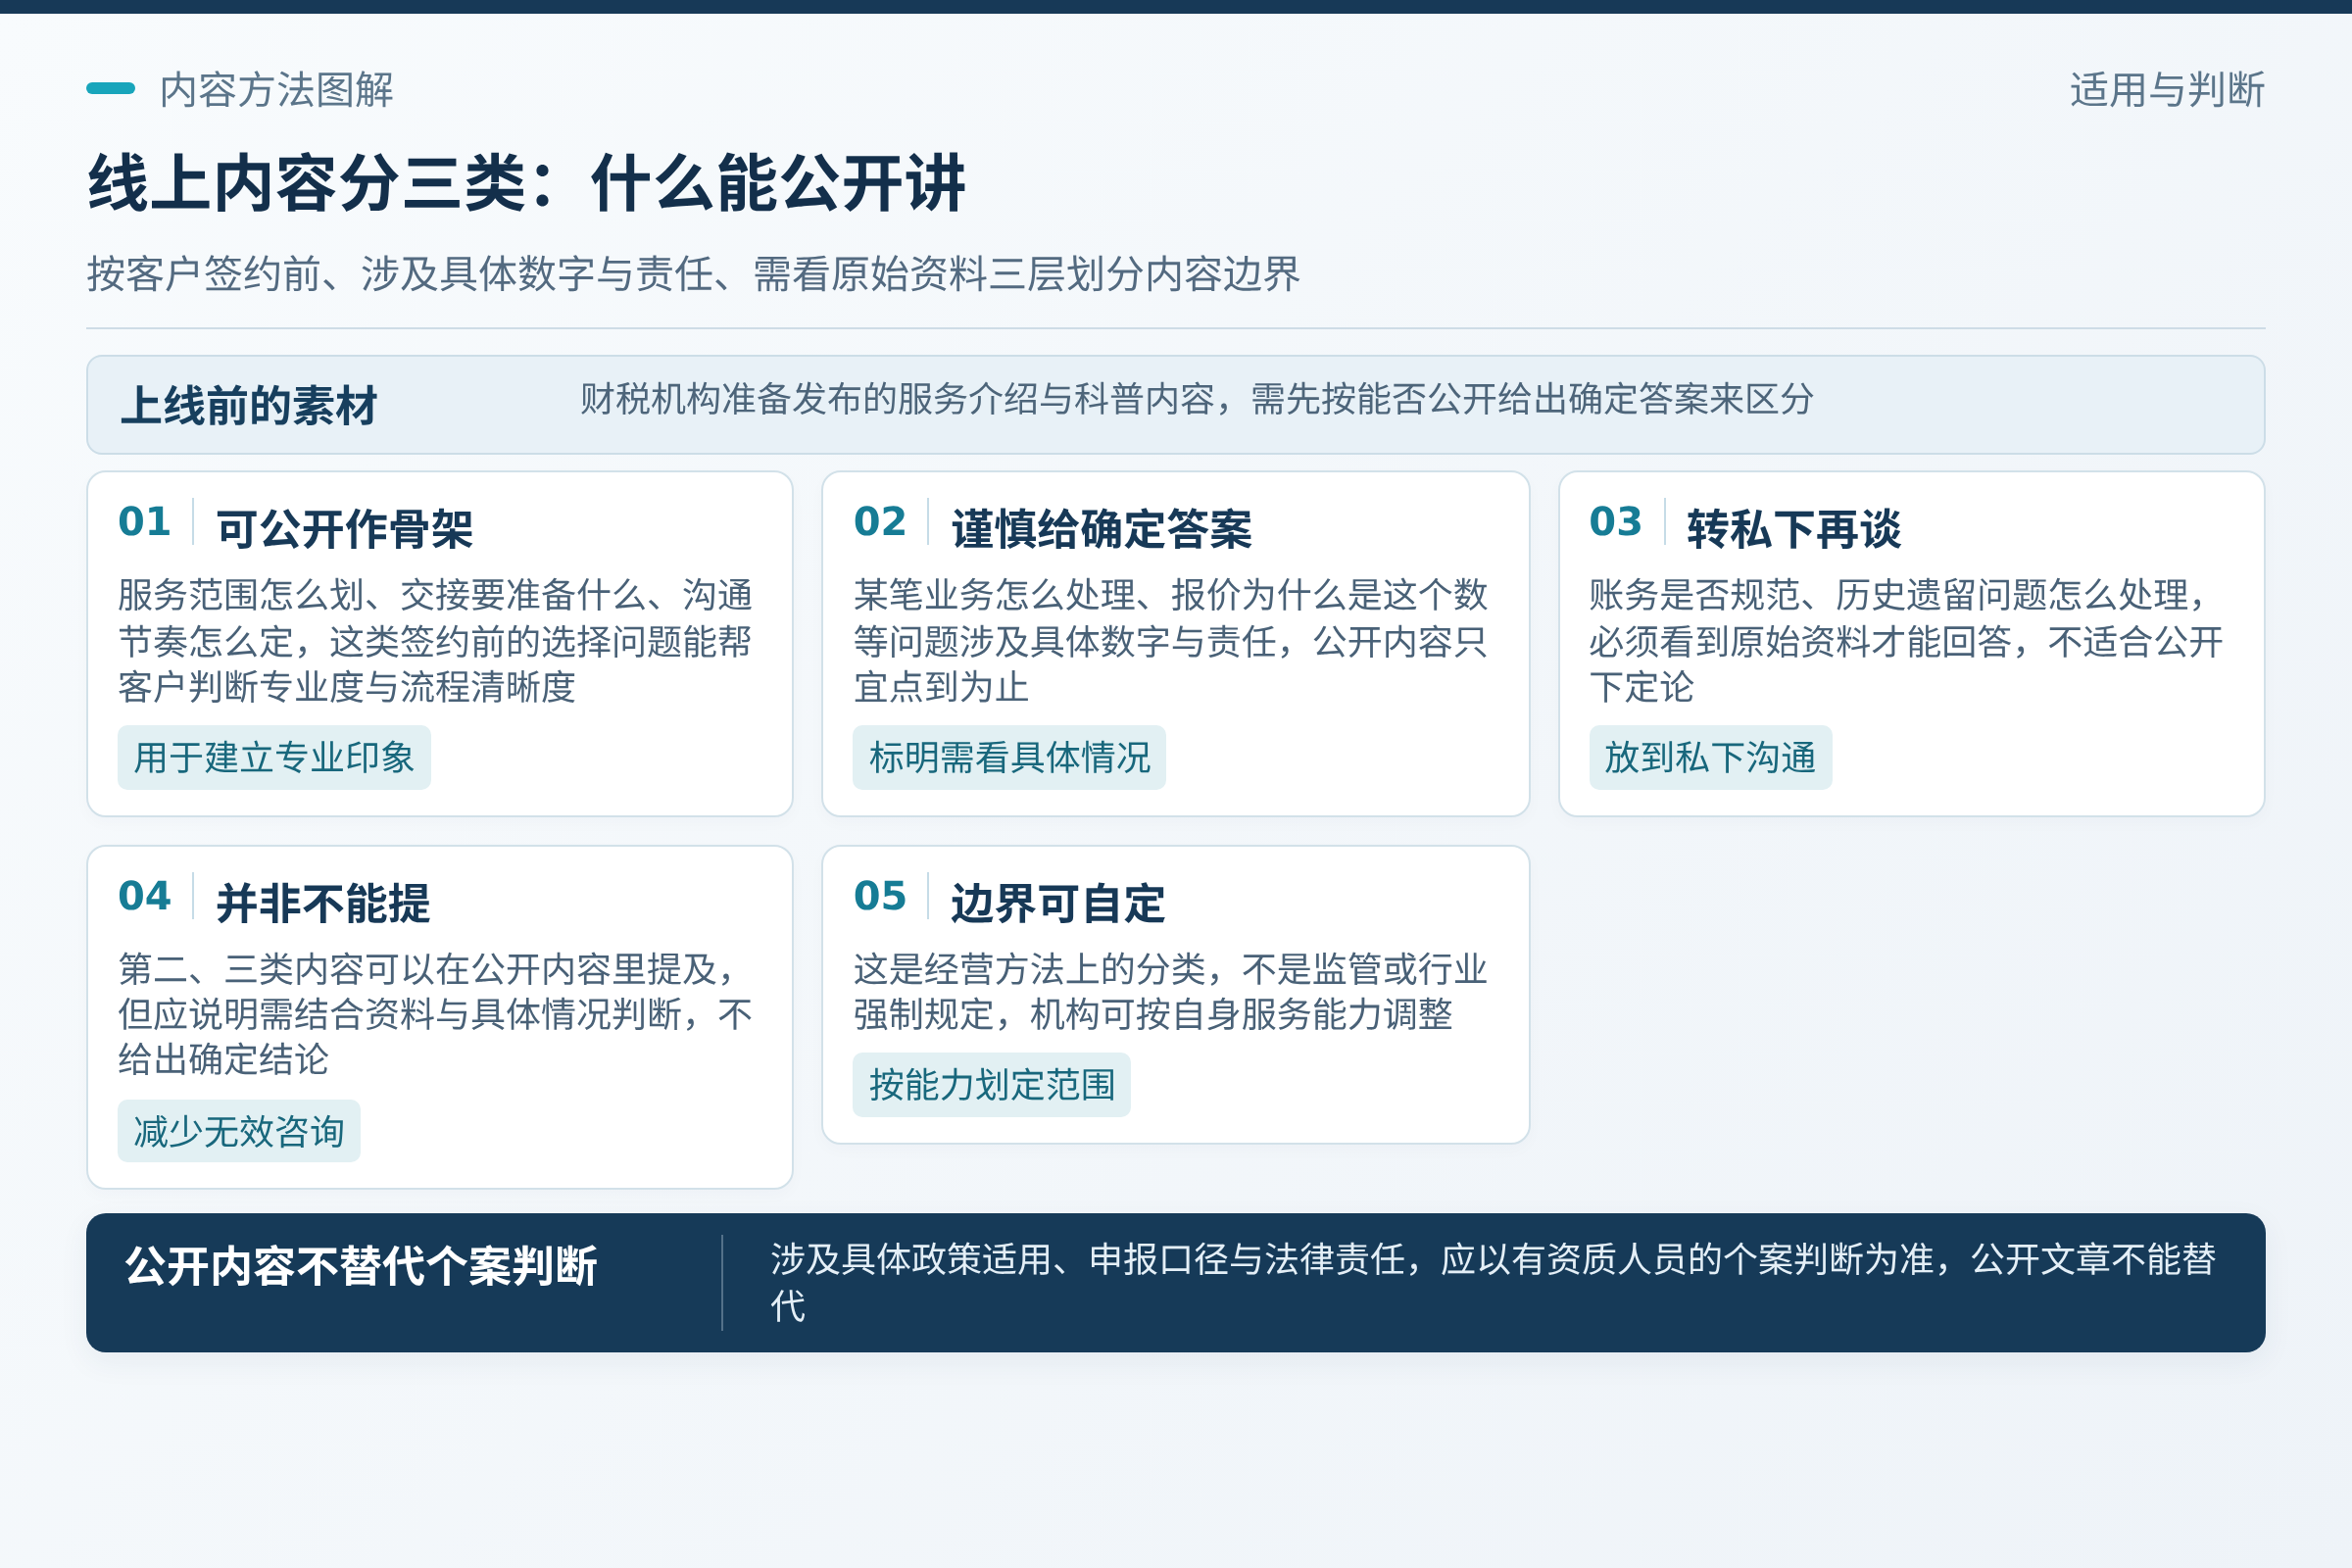Click the top-right label 适用与判断
This screenshot has height=1568, width=2352.
point(2167,90)
